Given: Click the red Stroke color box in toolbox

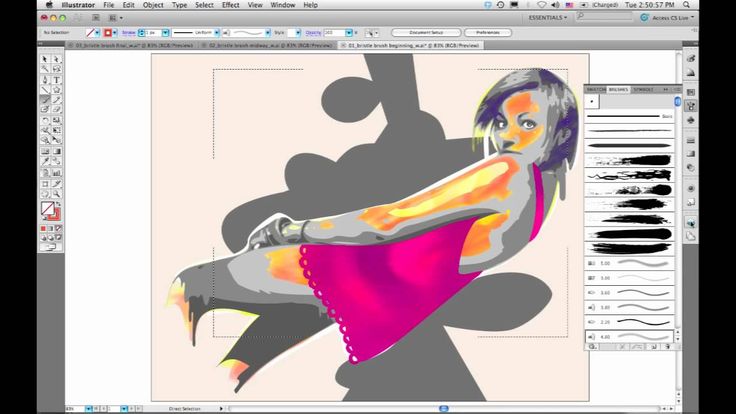Looking at the screenshot, I should [x=56, y=215].
